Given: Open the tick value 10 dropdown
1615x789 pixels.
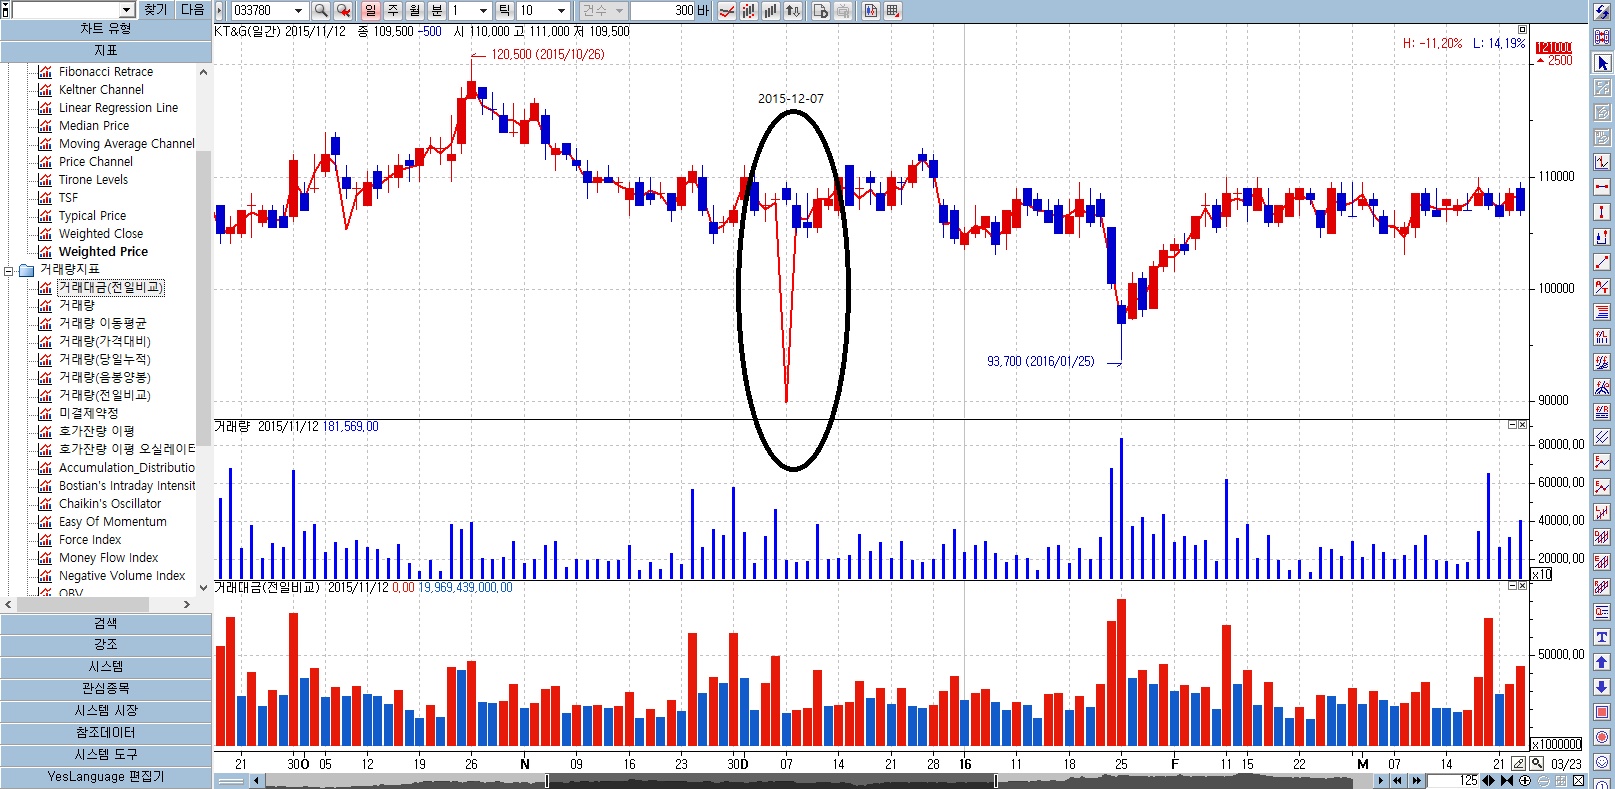Looking at the screenshot, I should coord(561,10).
